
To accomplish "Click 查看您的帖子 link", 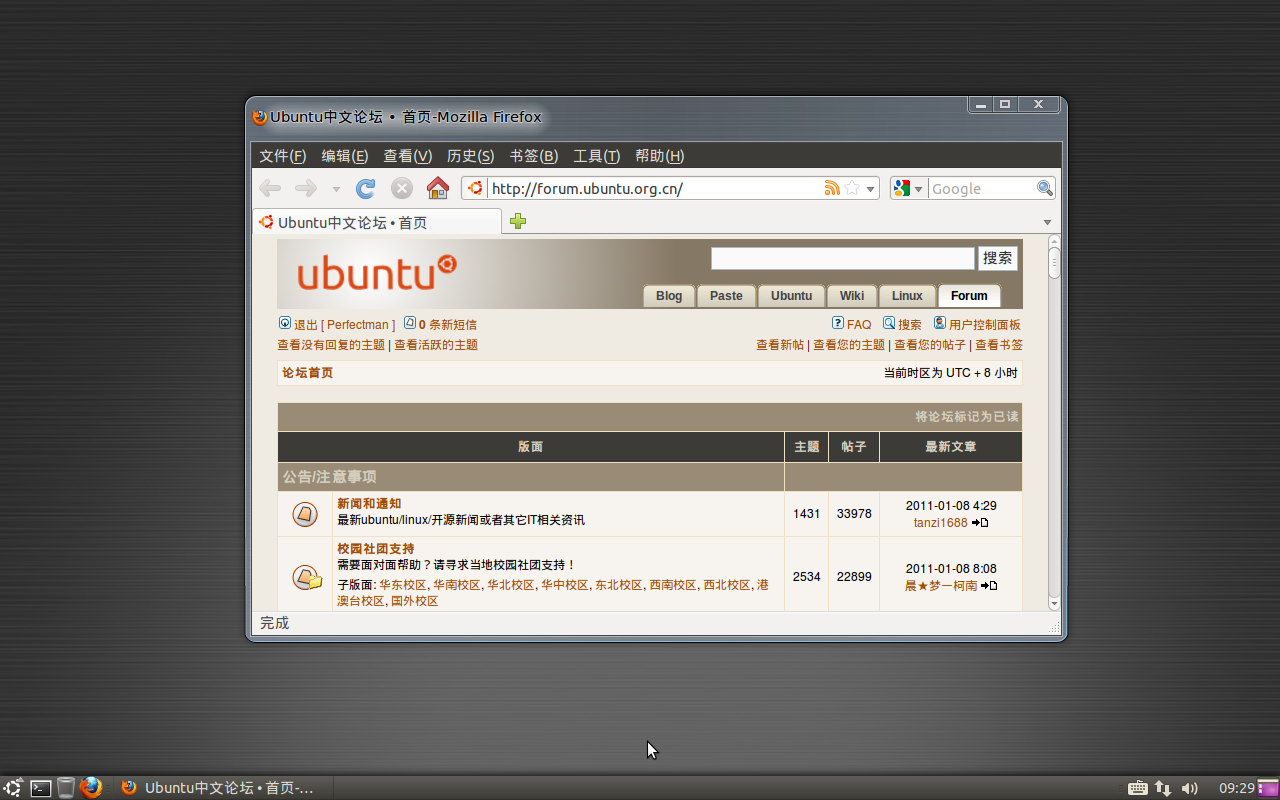I will click(930, 345).
